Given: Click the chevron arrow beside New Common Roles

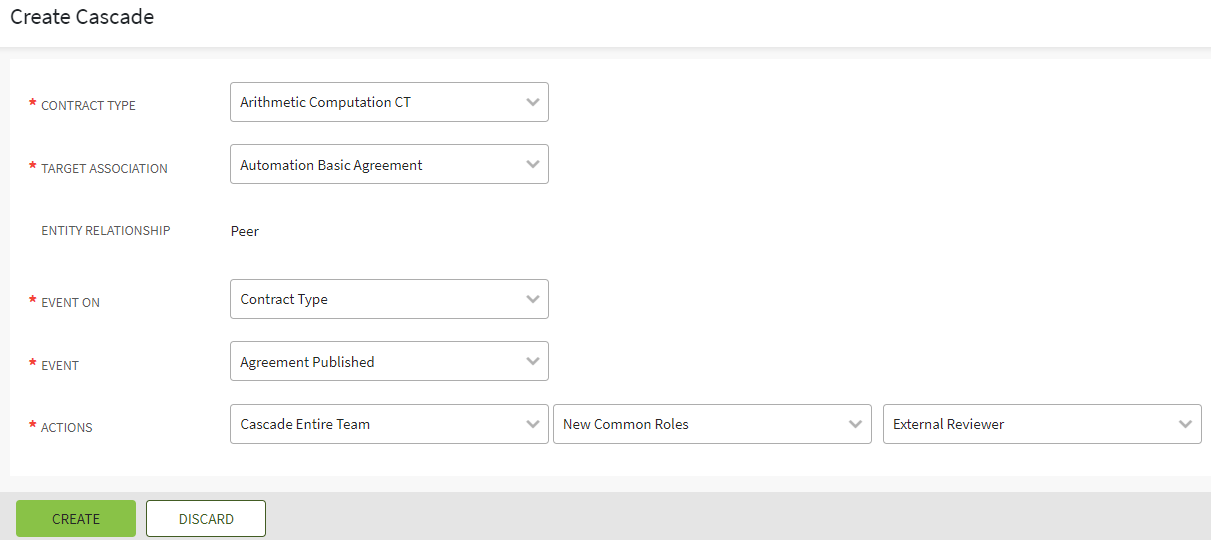Looking at the screenshot, I should [855, 424].
